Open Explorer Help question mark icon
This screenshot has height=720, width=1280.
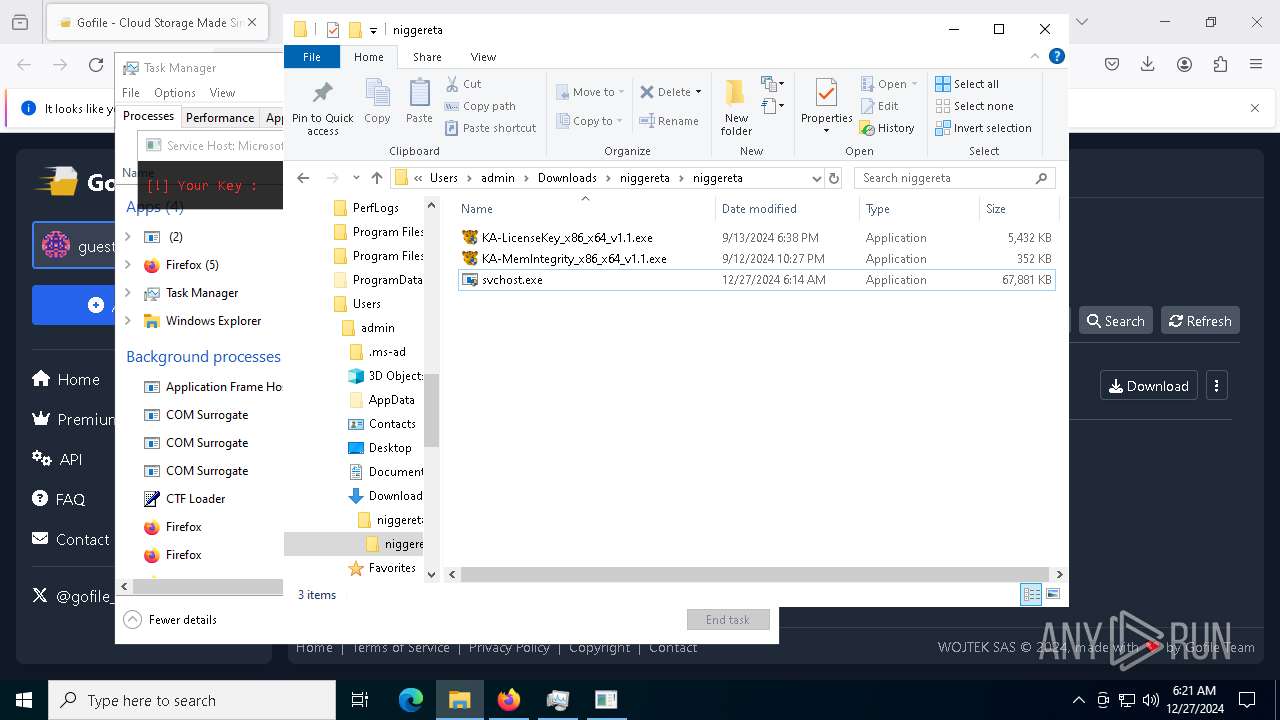coord(1056,57)
